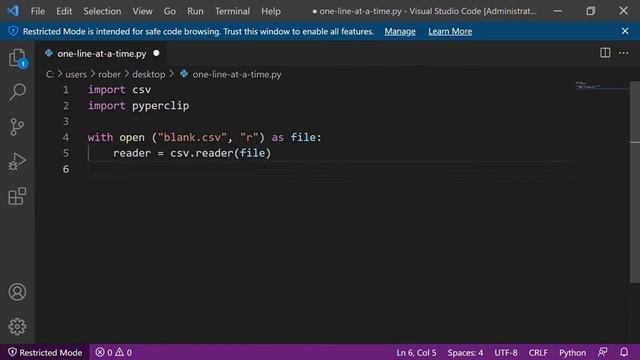Split the editor to the right
The width and height of the screenshot is (640, 360).
[x=605, y=53]
